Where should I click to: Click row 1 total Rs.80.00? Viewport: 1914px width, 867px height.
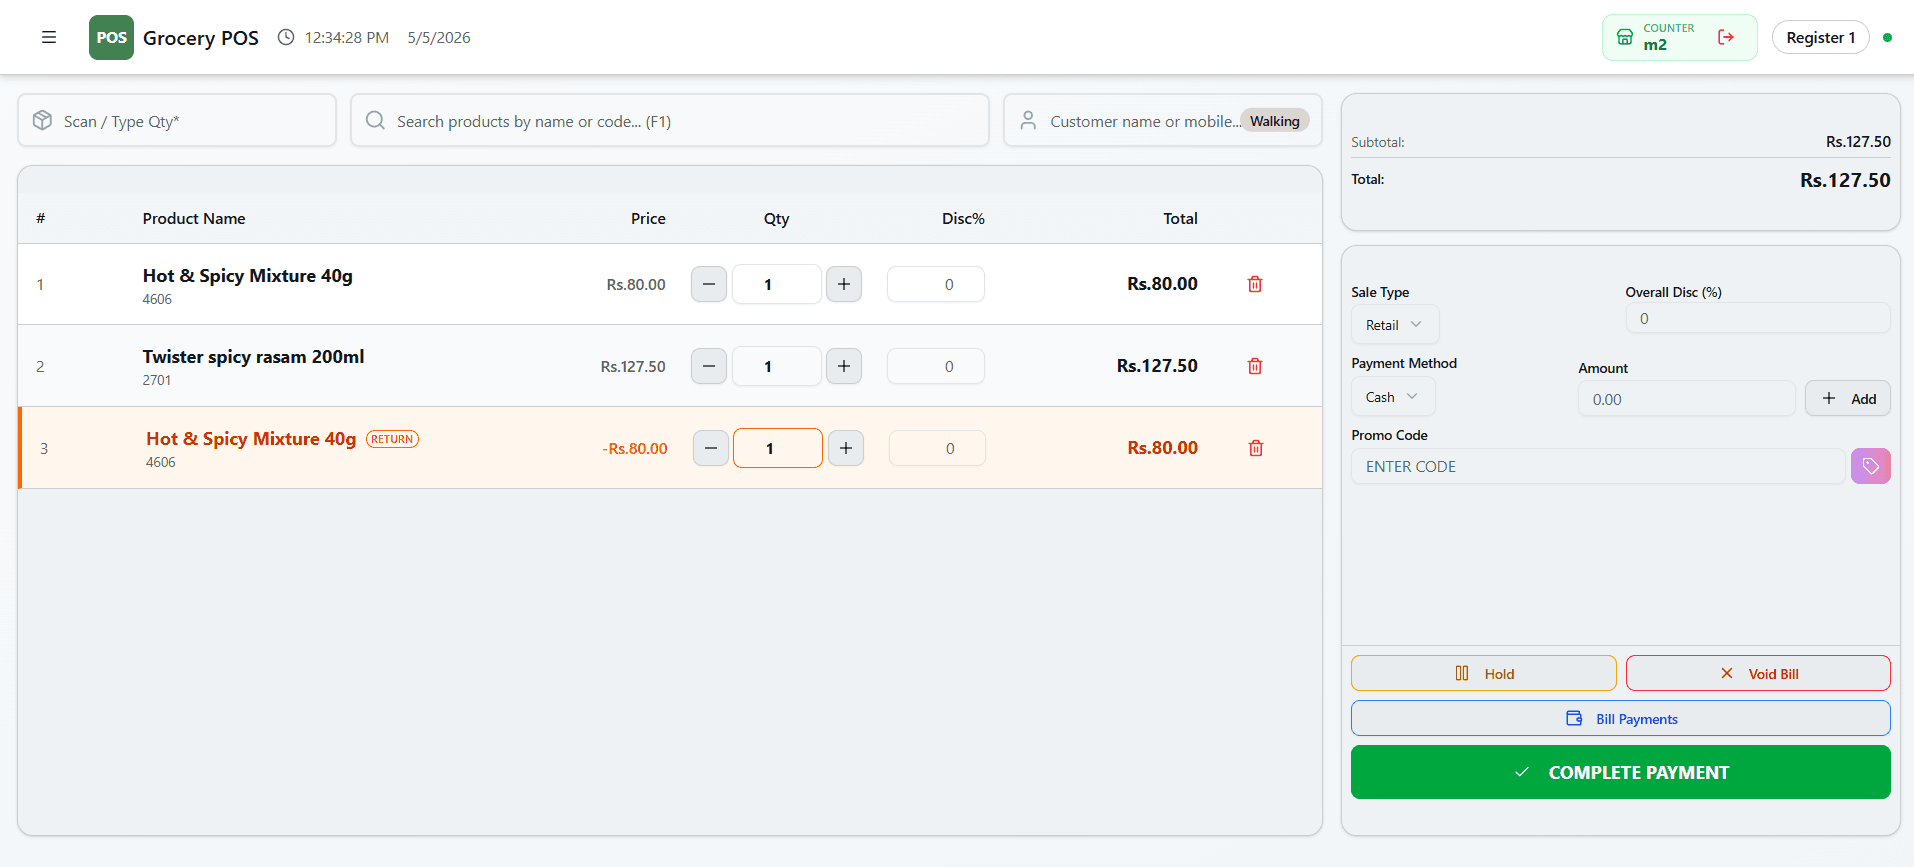(1162, 284)
